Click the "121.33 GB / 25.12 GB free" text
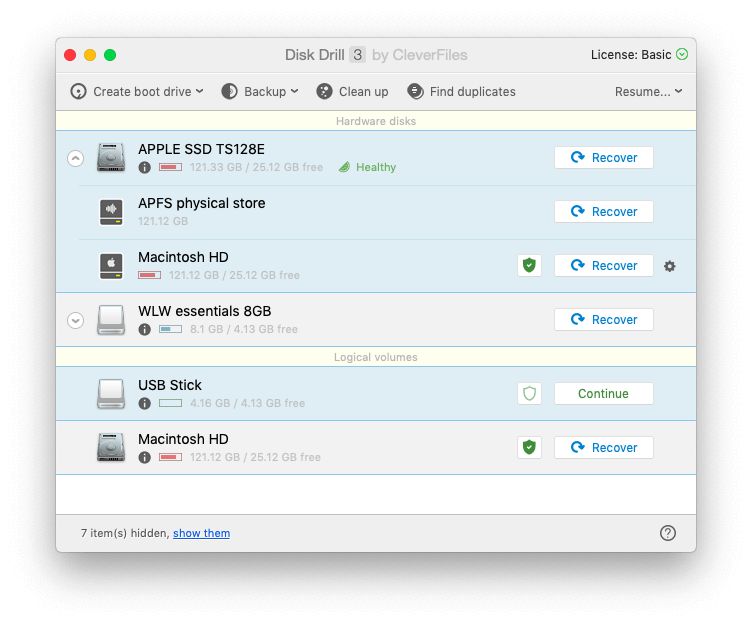This screenshot has width=752, height=626. pos(256,167)
